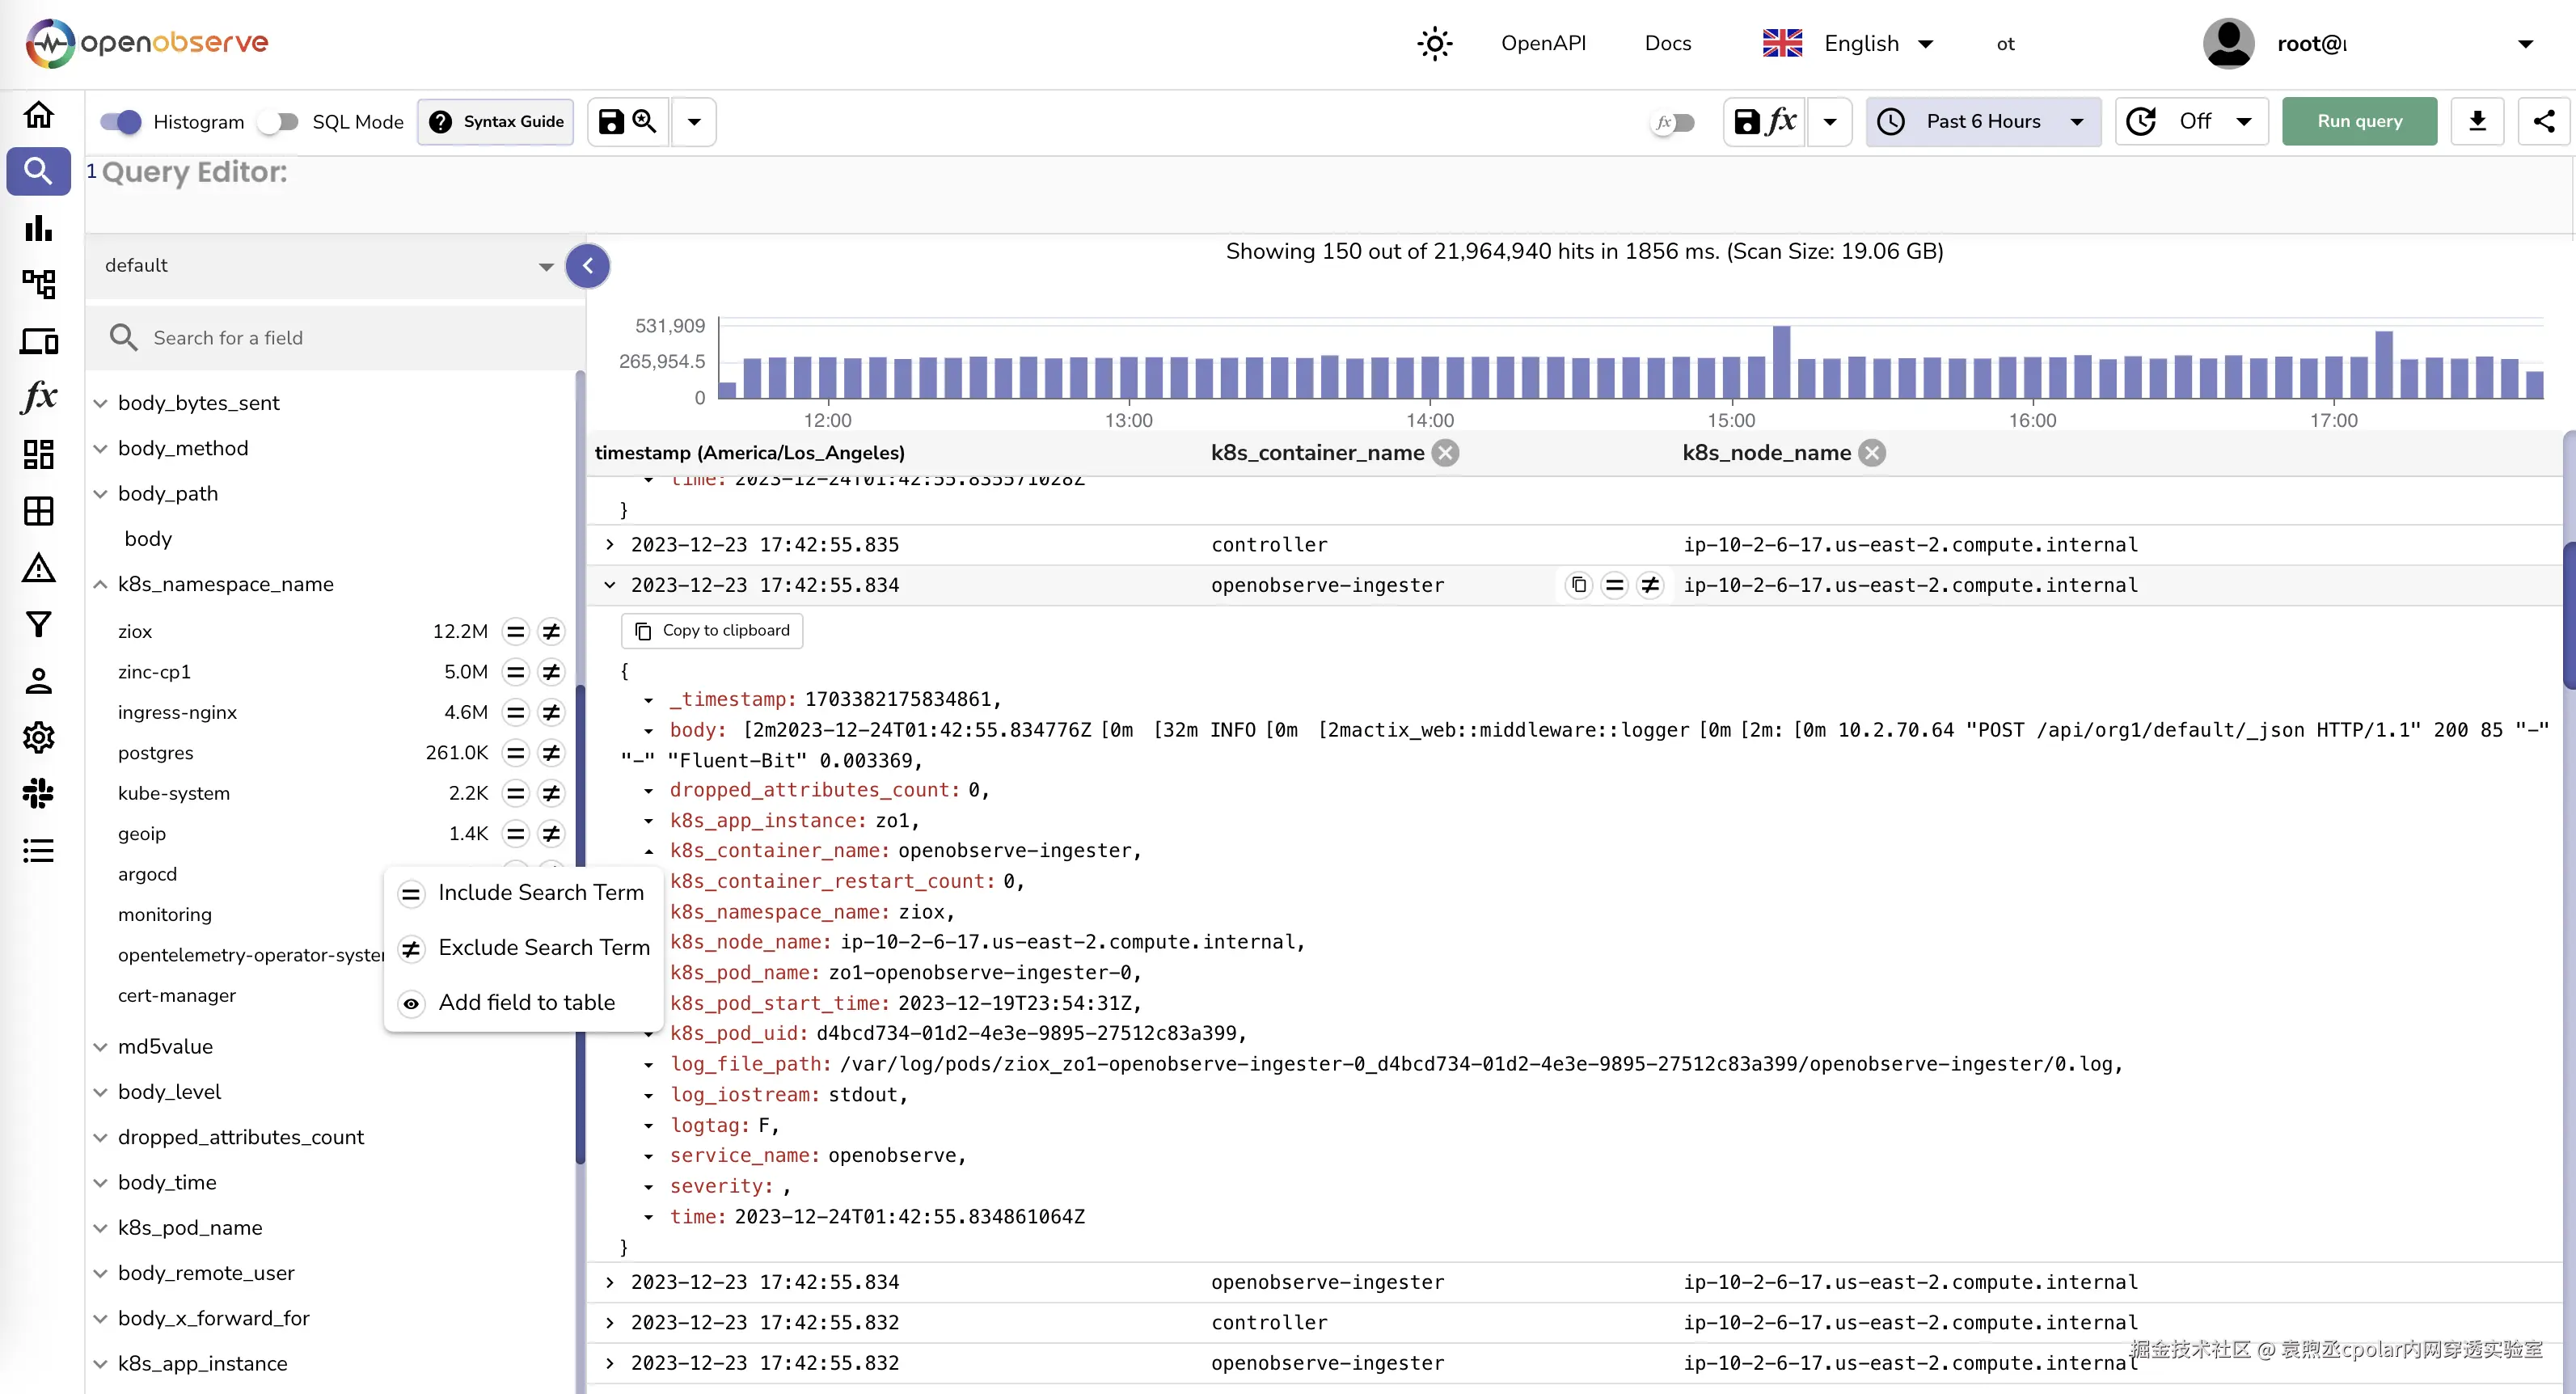This screenshot has height=1394, width=2576.
Task: Toggle the Histogram switch off
Action: tap(121, 122)
